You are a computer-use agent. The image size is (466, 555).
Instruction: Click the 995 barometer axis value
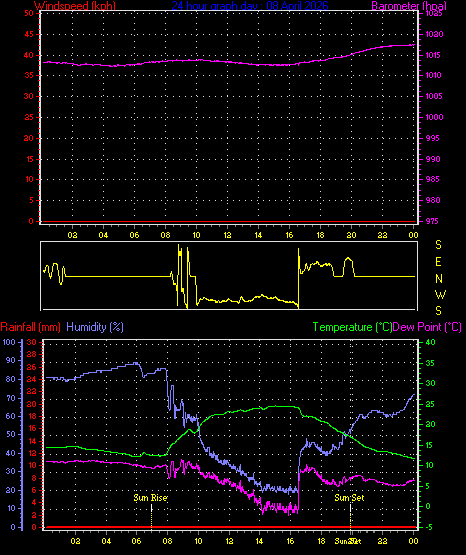[x=432, y=138]
